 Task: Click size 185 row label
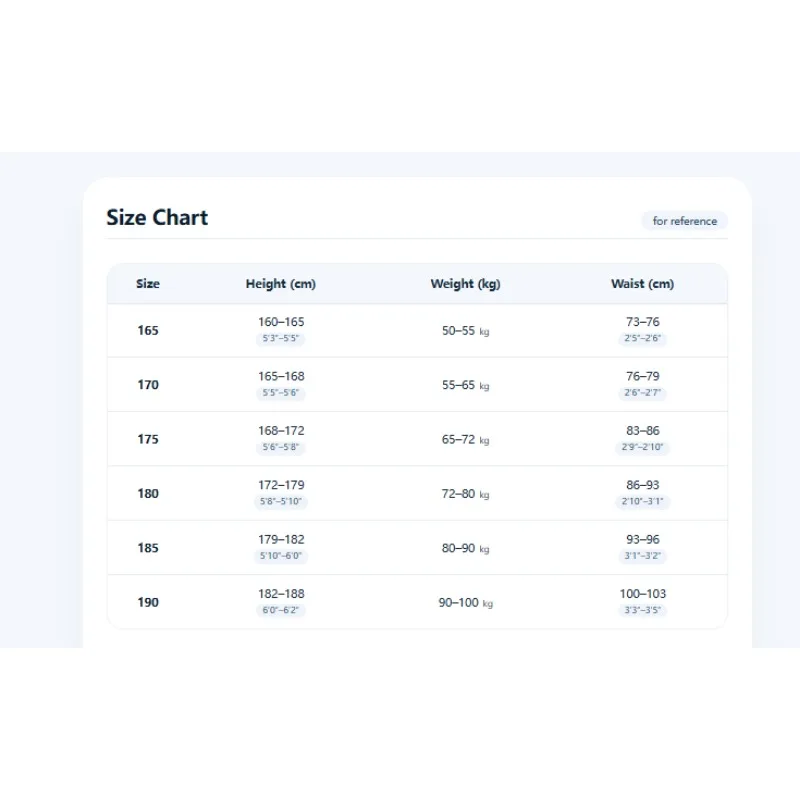(148, 548)
